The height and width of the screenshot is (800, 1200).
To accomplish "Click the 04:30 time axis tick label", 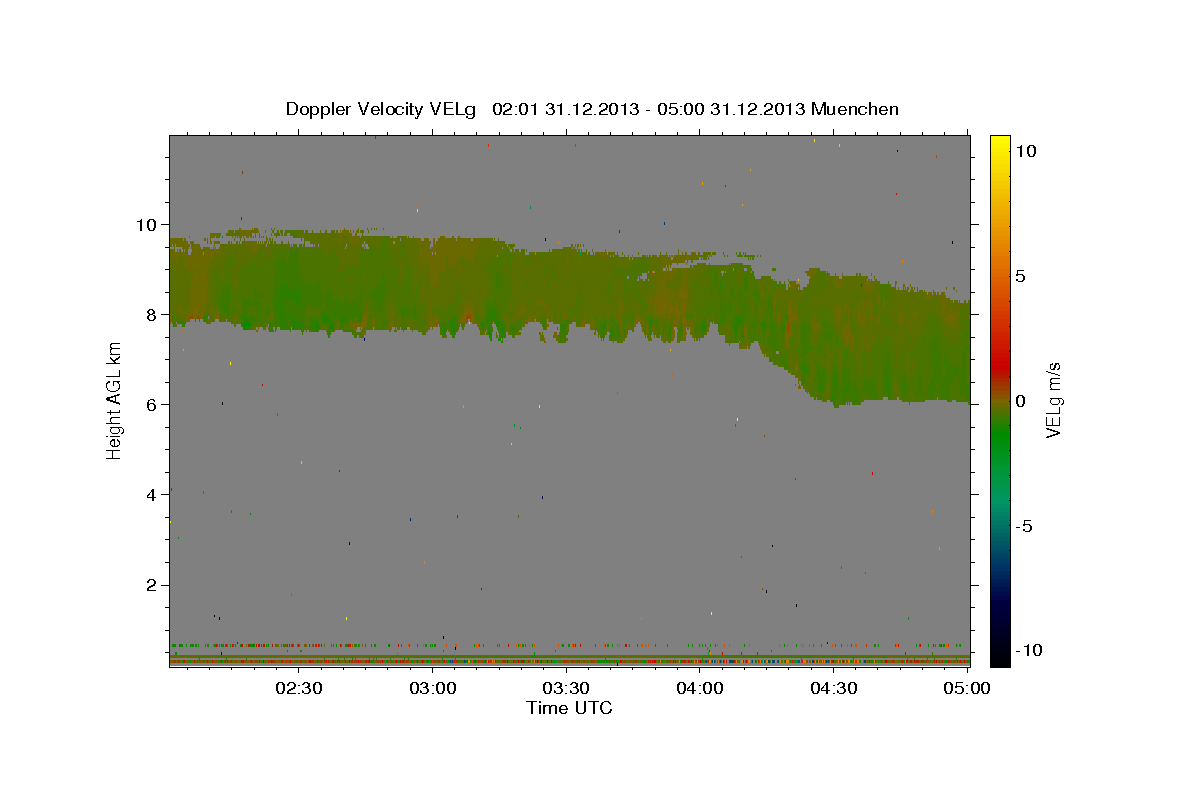I will tap(833, 688).
